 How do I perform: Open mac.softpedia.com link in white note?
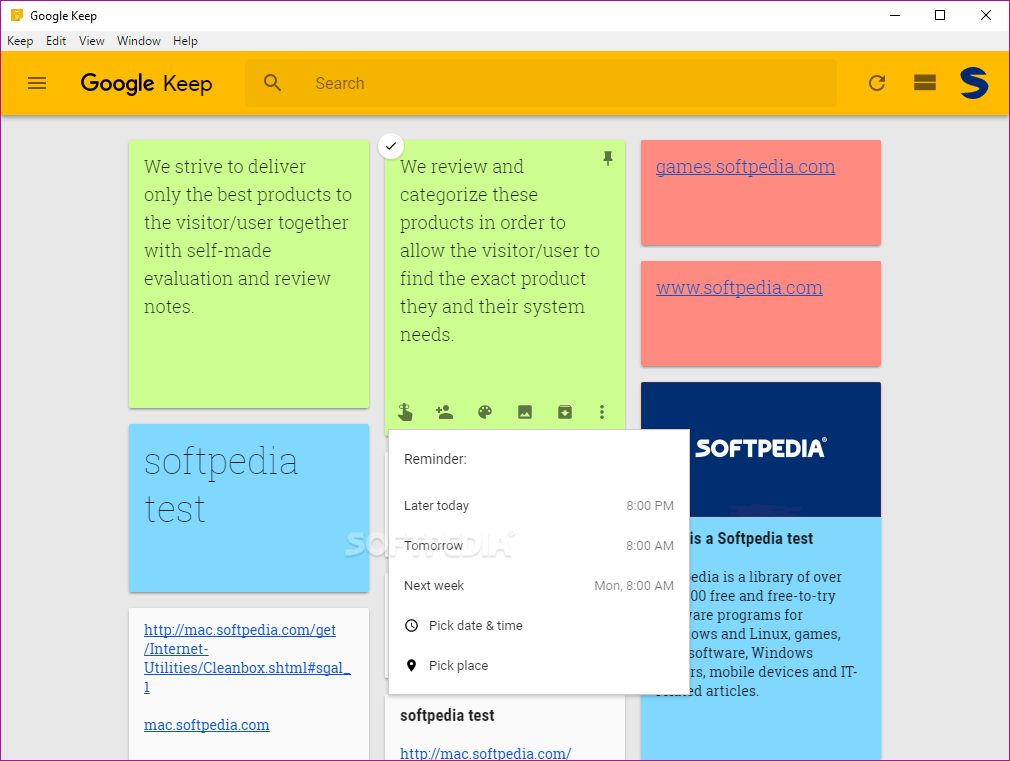click(x=206, y=725)
